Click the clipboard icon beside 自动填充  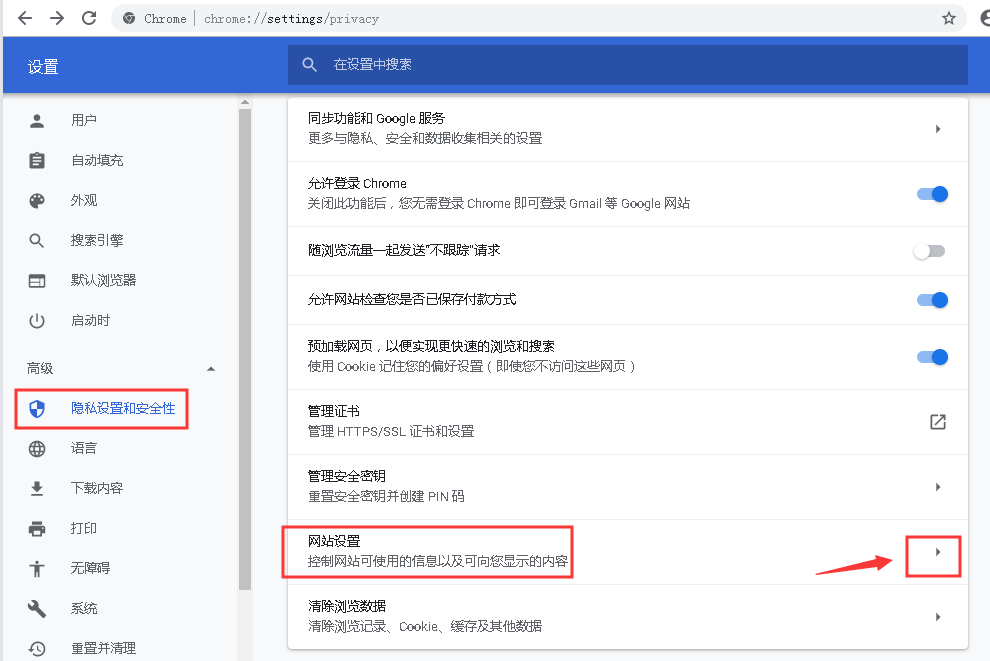[x=37, y=160]
